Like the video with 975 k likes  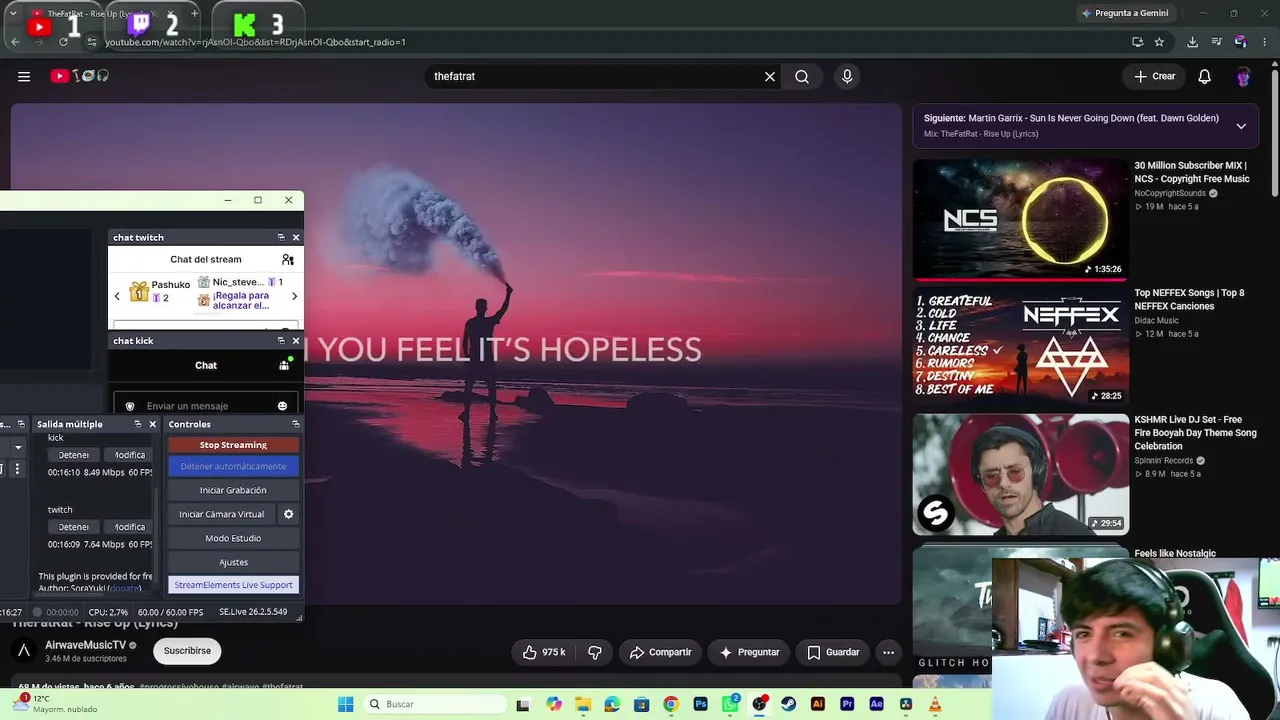[x=543, y=652]
